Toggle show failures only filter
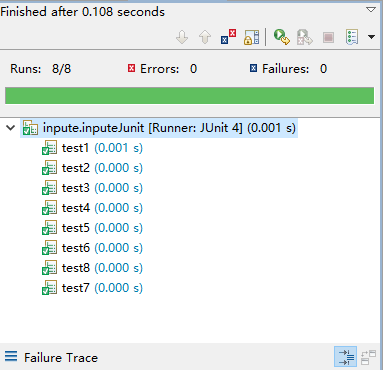Image resolution: width=383 pixels, height=370 pixels. (x=228, y=37)
